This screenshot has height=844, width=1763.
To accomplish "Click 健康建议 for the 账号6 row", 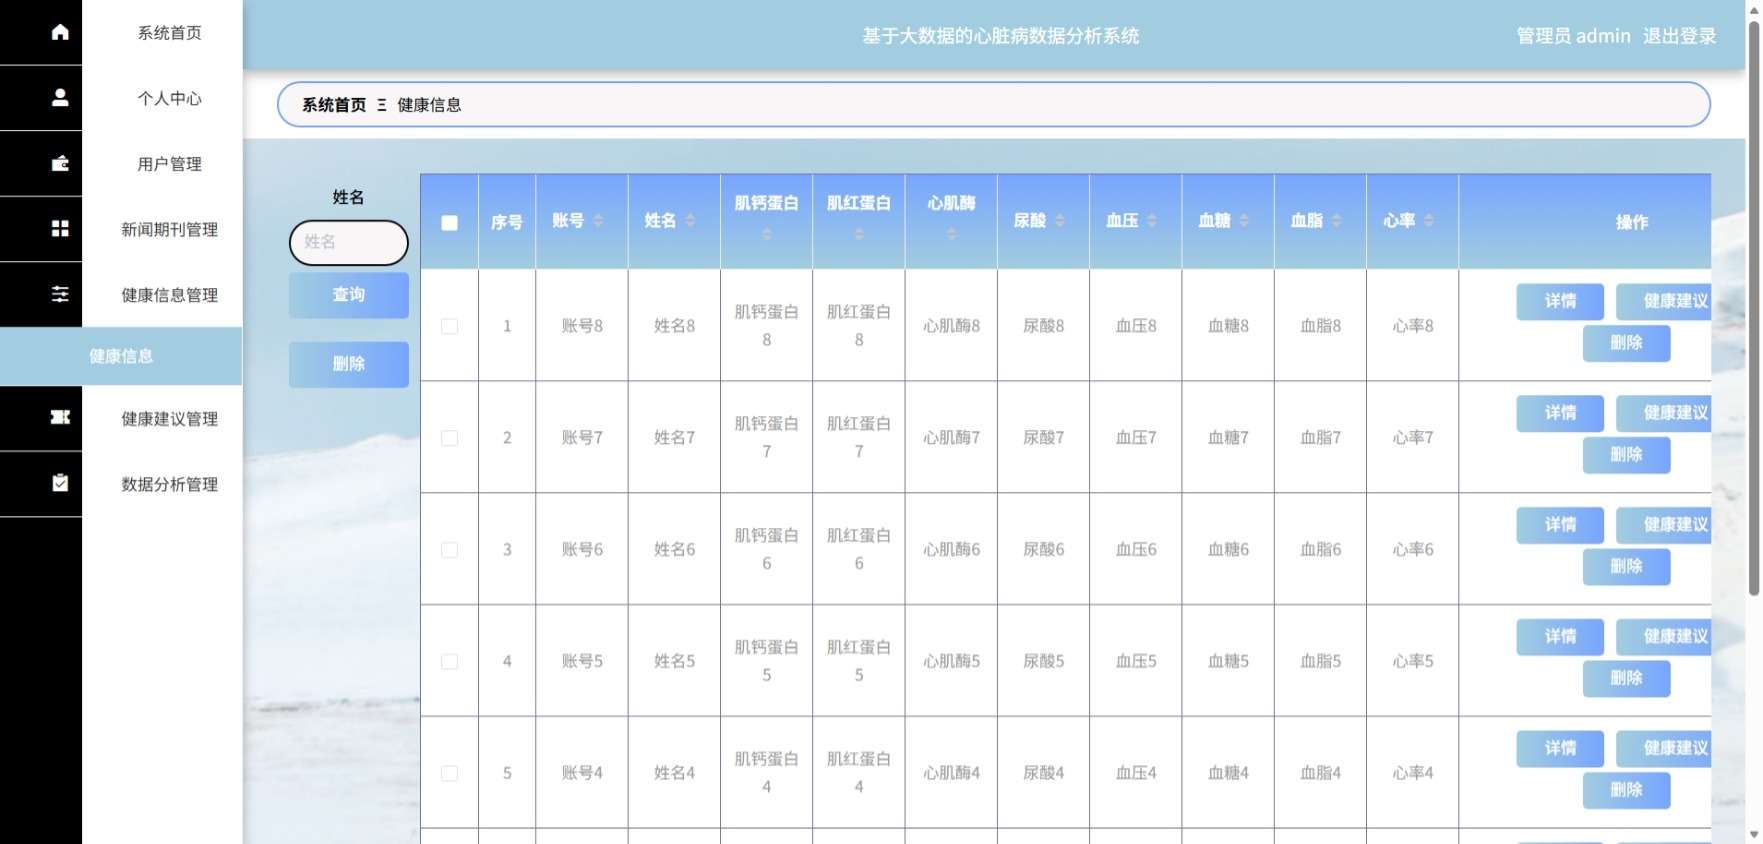I will [x=1664, y=525].
